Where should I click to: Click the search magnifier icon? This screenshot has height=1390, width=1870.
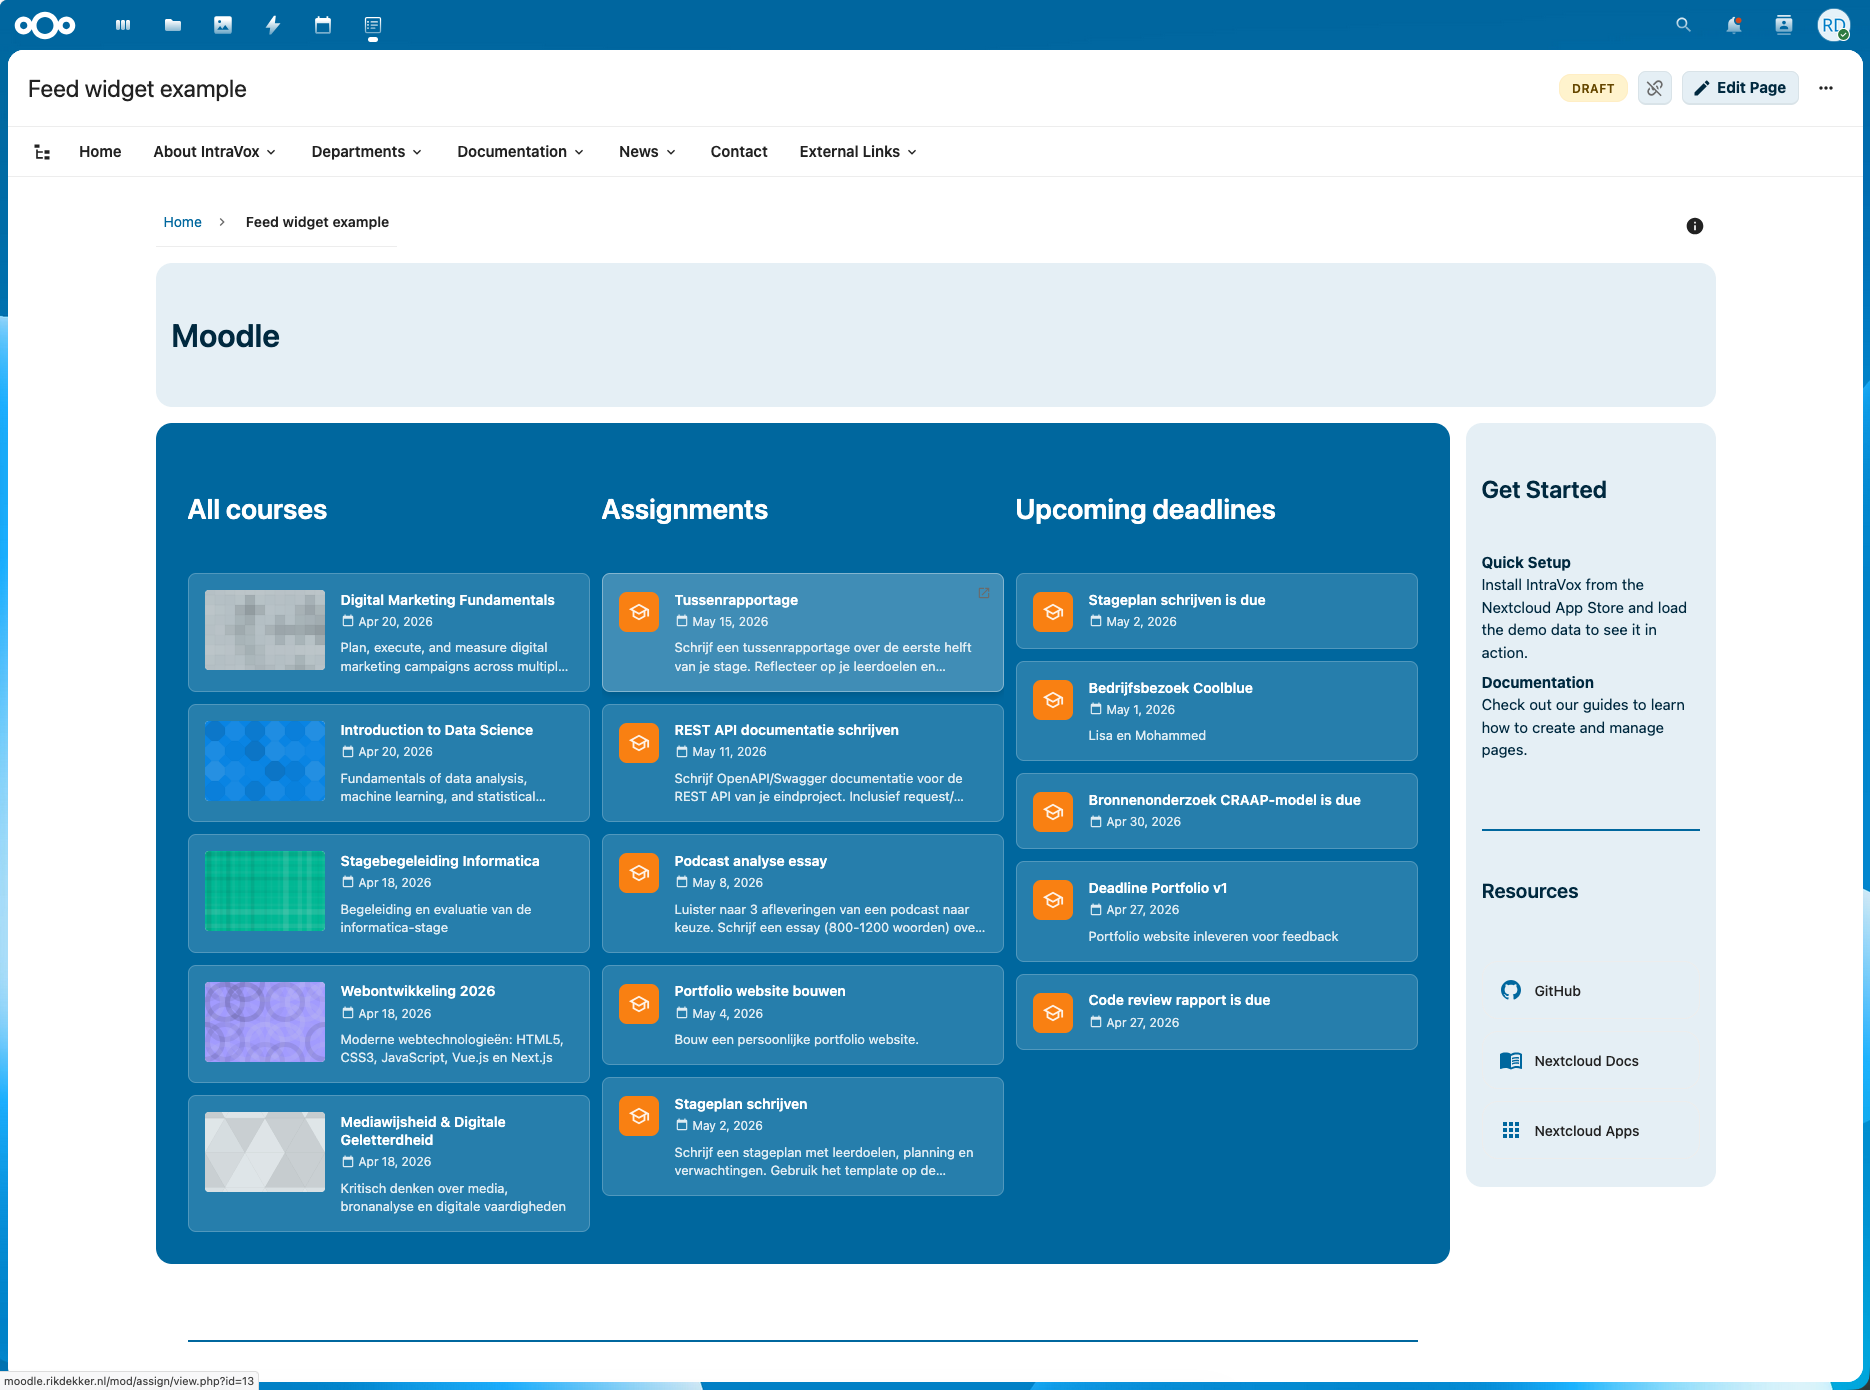point(1684,25)
